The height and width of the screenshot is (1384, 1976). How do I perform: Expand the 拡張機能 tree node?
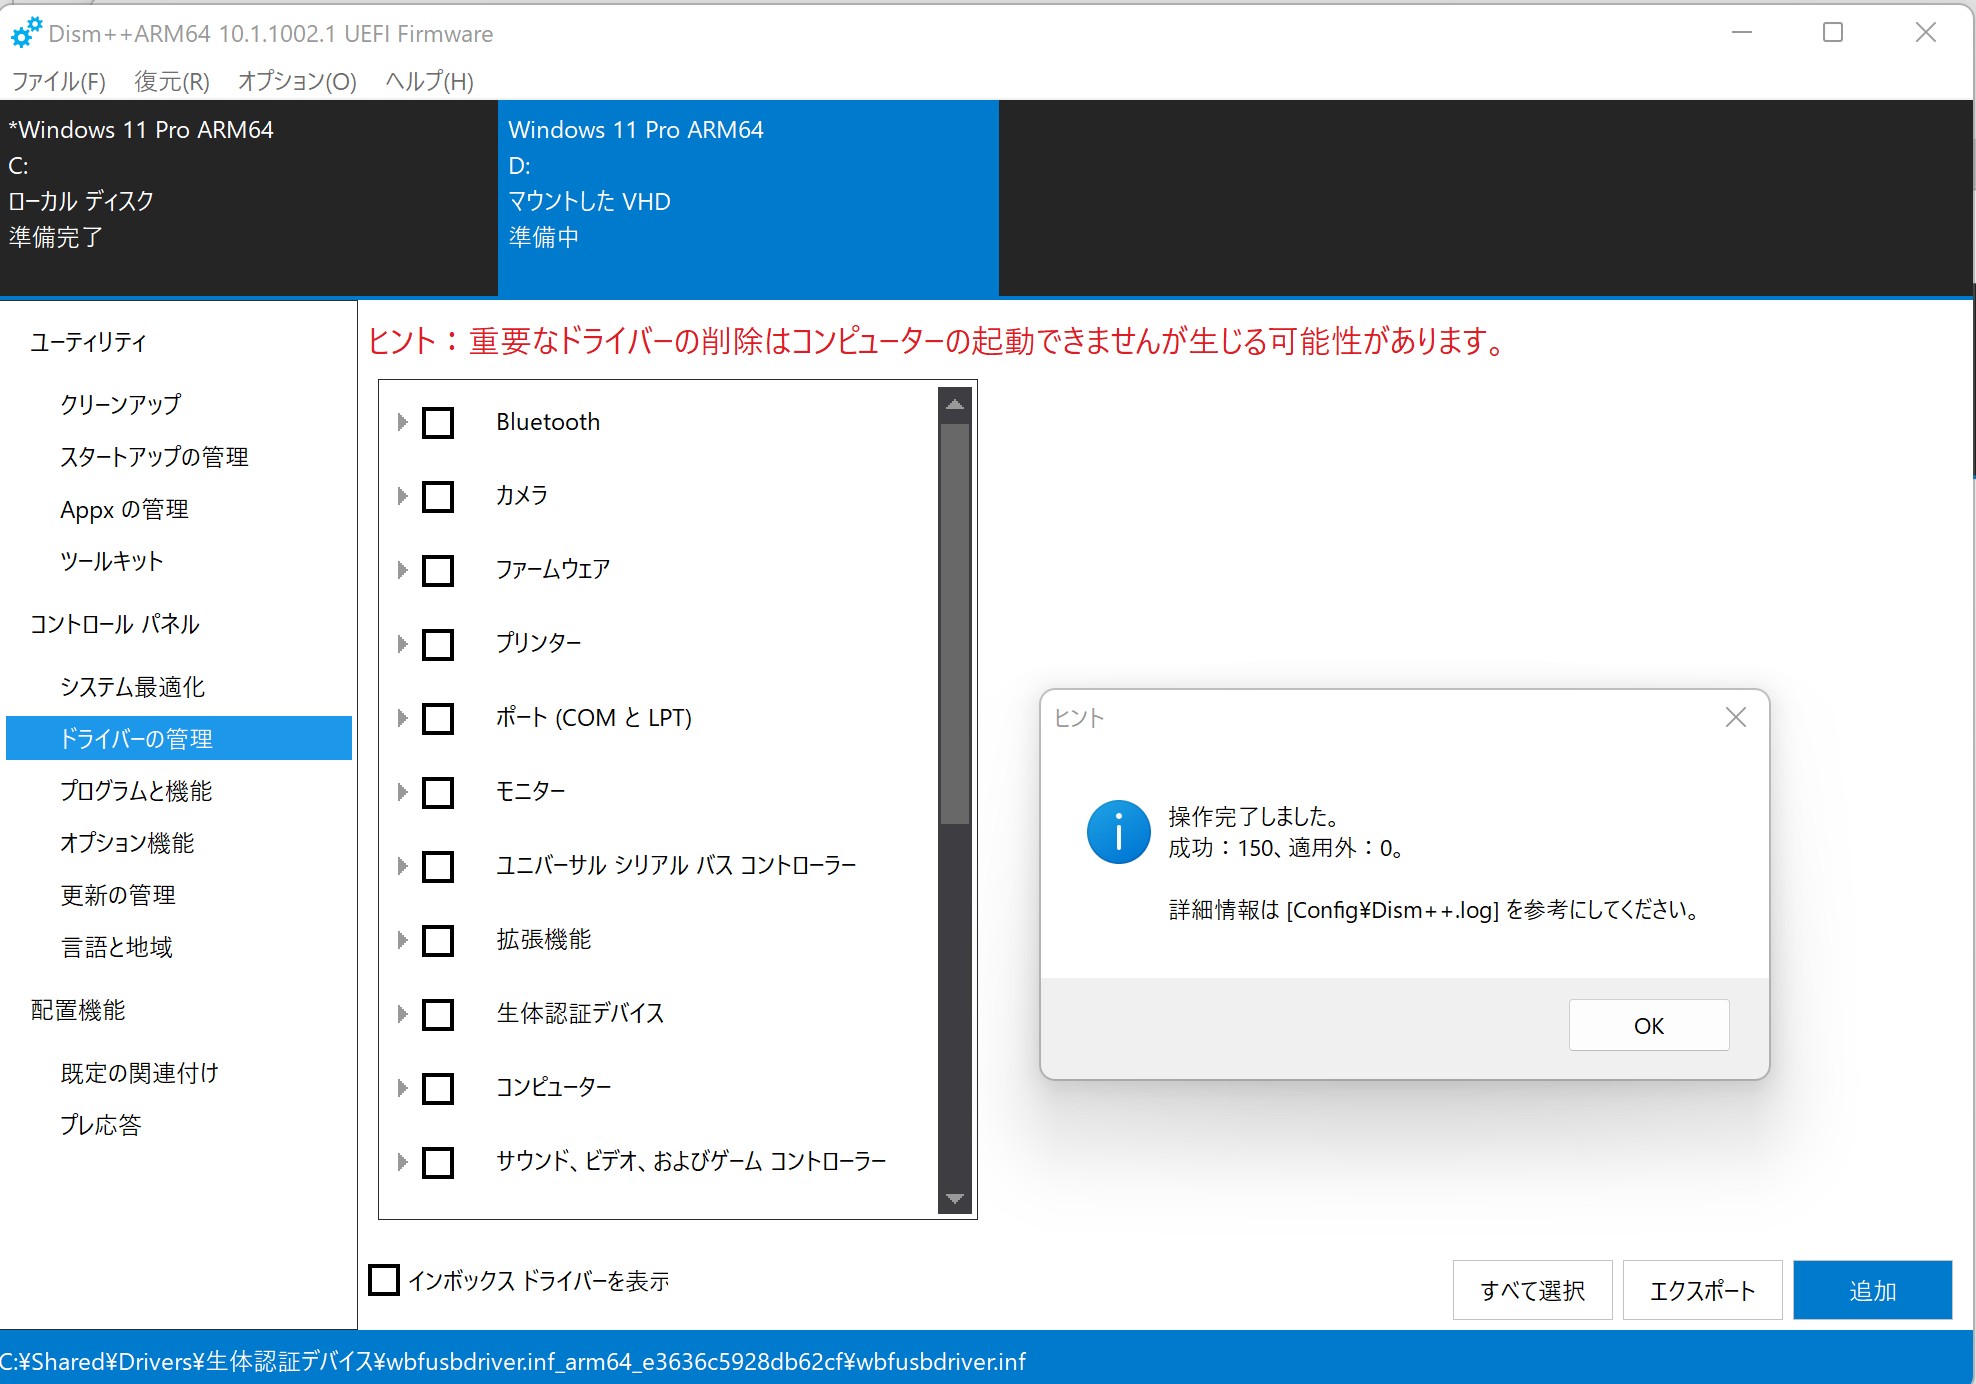pyautogui.click(x=402, y=940)
